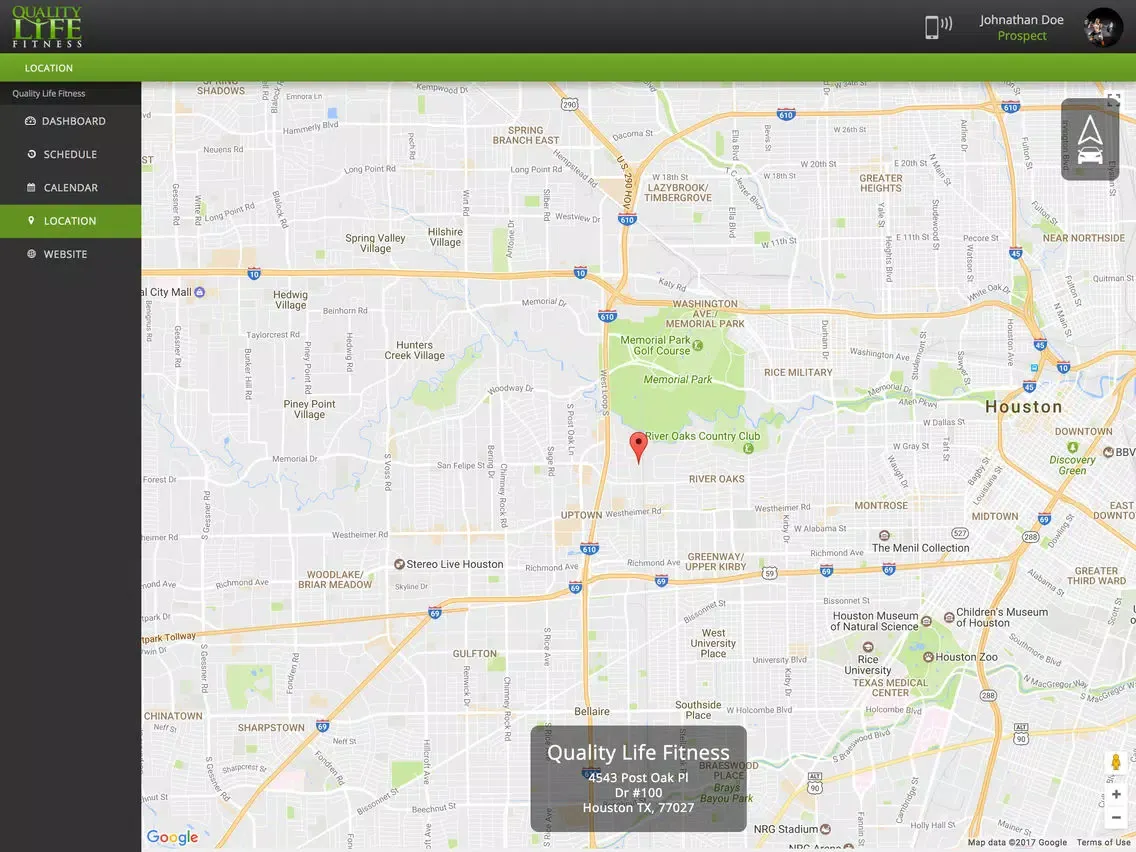Viewport: 1136px width, 852px height.
Task: Click Children's Museum of Houston marker
Action: tap(948, 617)
